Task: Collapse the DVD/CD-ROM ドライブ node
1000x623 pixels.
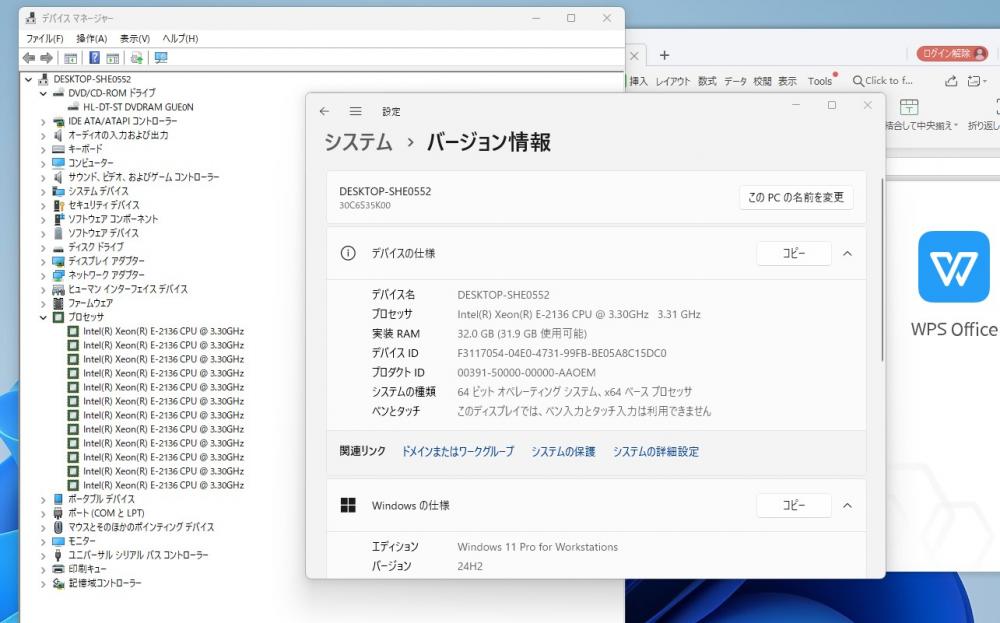Action: (43, 93)
